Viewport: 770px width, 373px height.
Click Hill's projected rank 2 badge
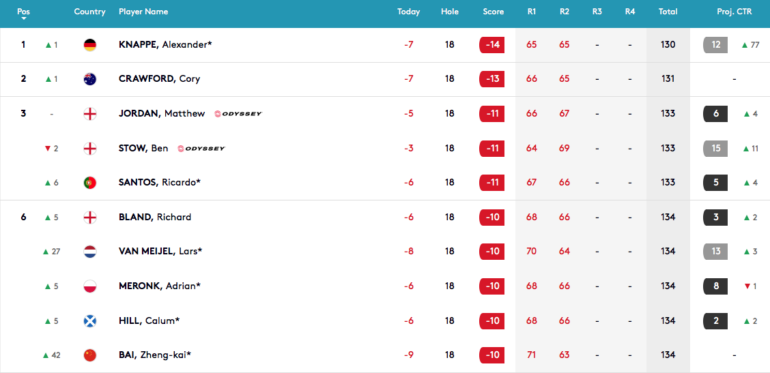(x=716, y=320)
